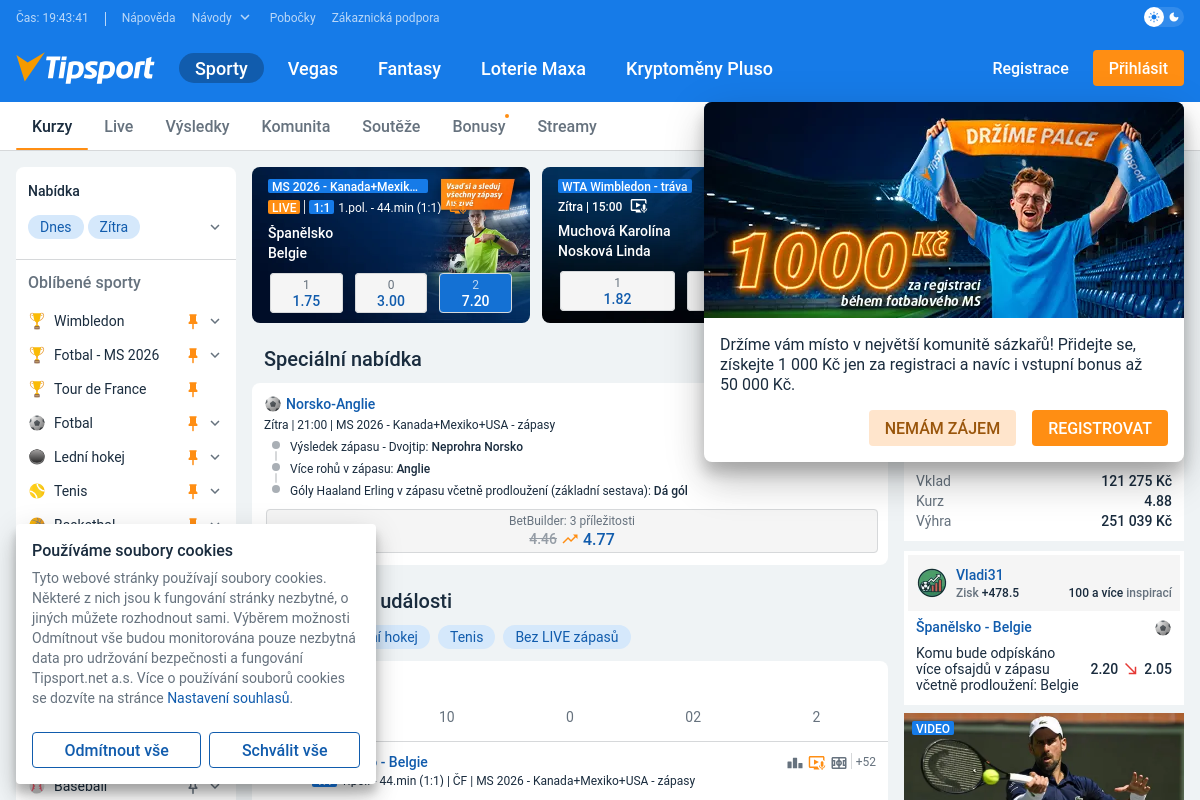Screen dimensions: 1200x800
Task: Expand the Nabídka date chevron
Action: coord(215,227)
